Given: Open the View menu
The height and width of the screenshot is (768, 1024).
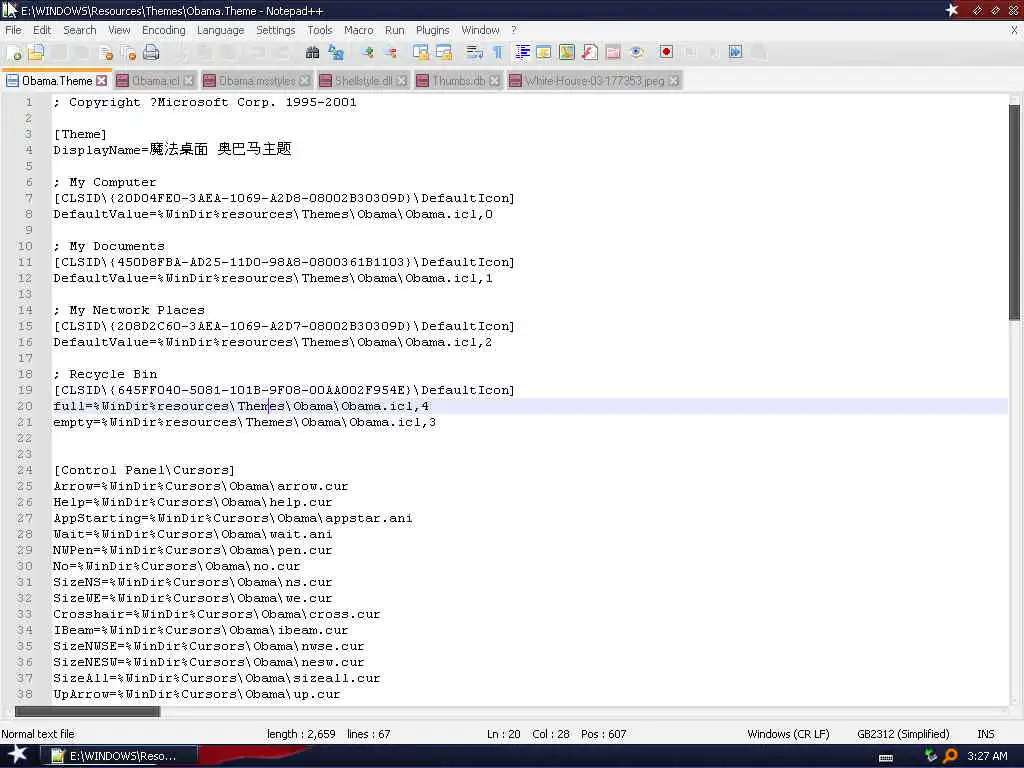Looking at the screenshot, I should pos(119,30).
